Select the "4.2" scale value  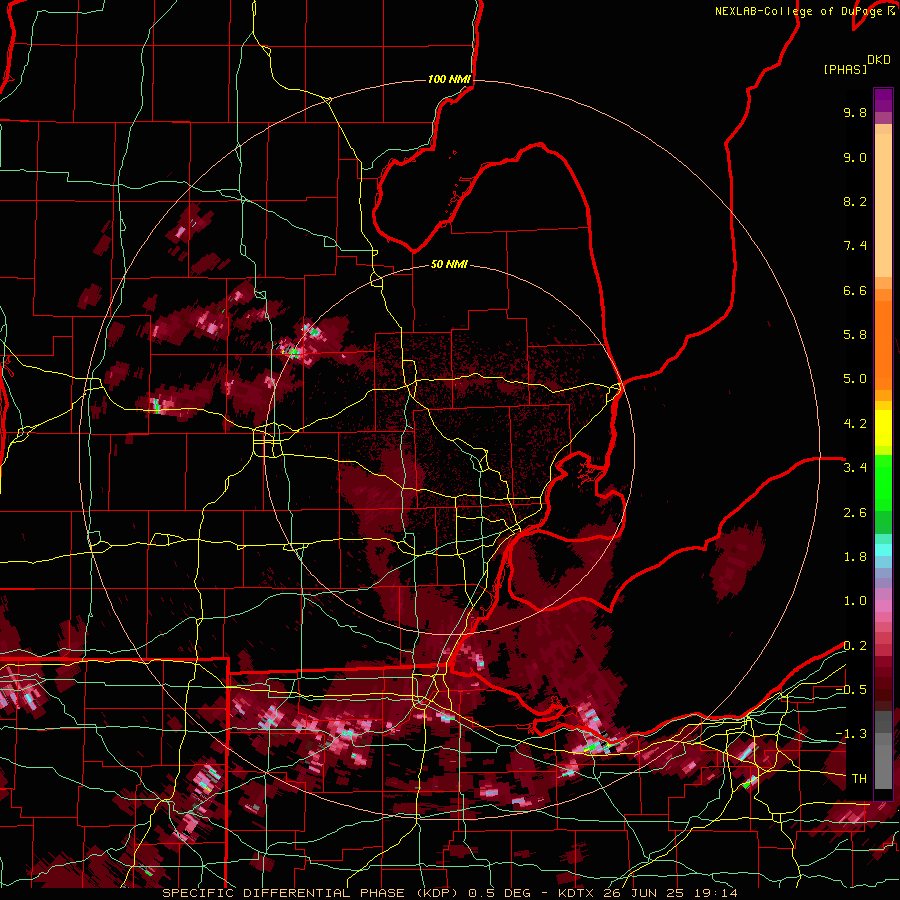click(855, 424)
